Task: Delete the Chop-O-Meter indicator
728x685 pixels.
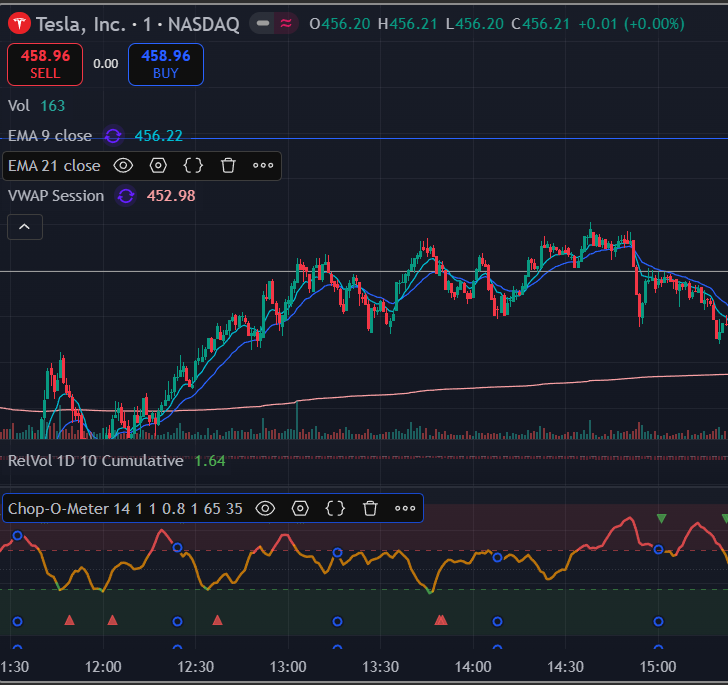Action: [x=370, y=509]
